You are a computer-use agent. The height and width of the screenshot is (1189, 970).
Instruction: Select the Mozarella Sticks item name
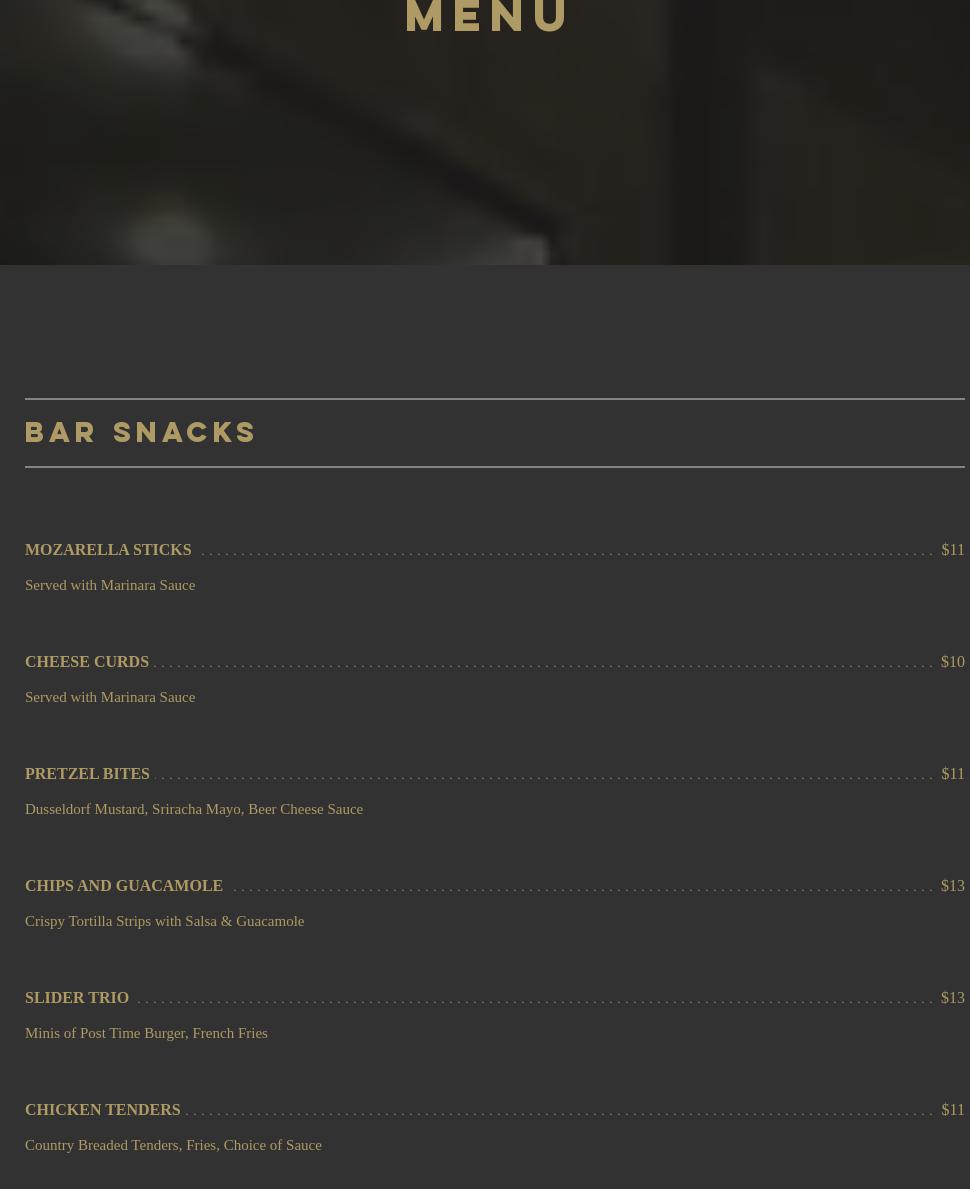108,550
